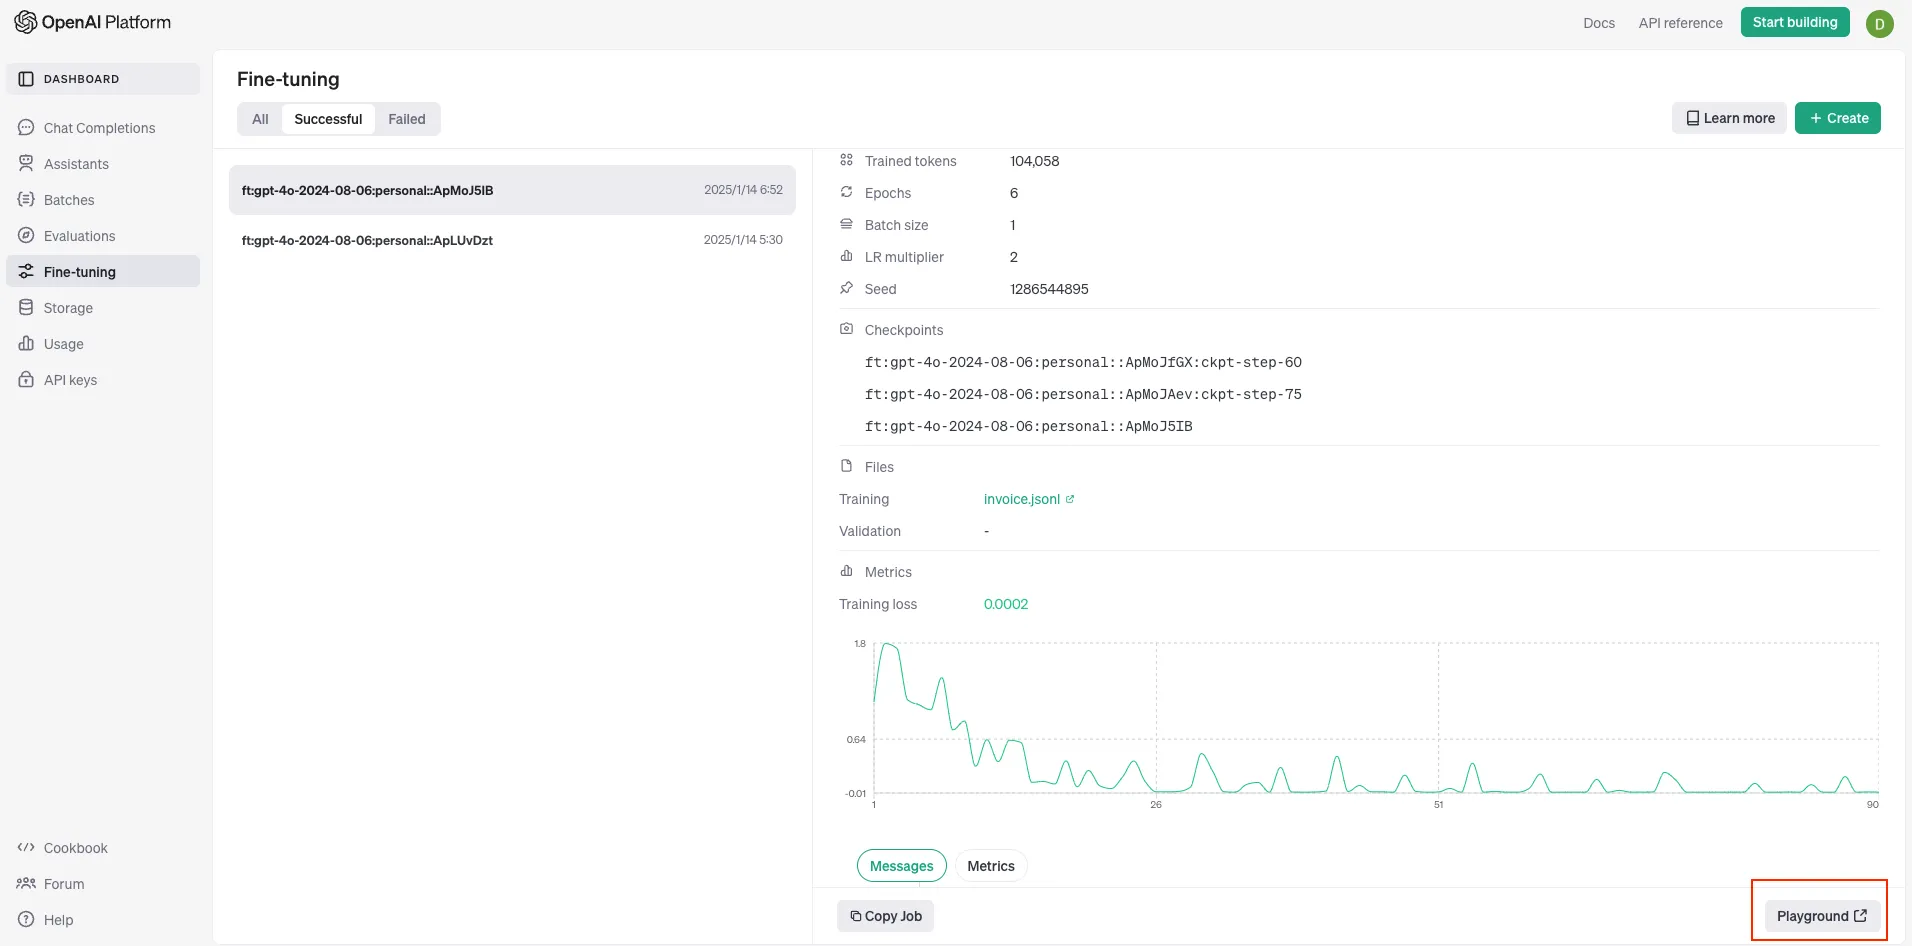Viewport: 1912px width, 946px height.
Task: Click the Learn more book icon
Action: [x=1693, y=118]
